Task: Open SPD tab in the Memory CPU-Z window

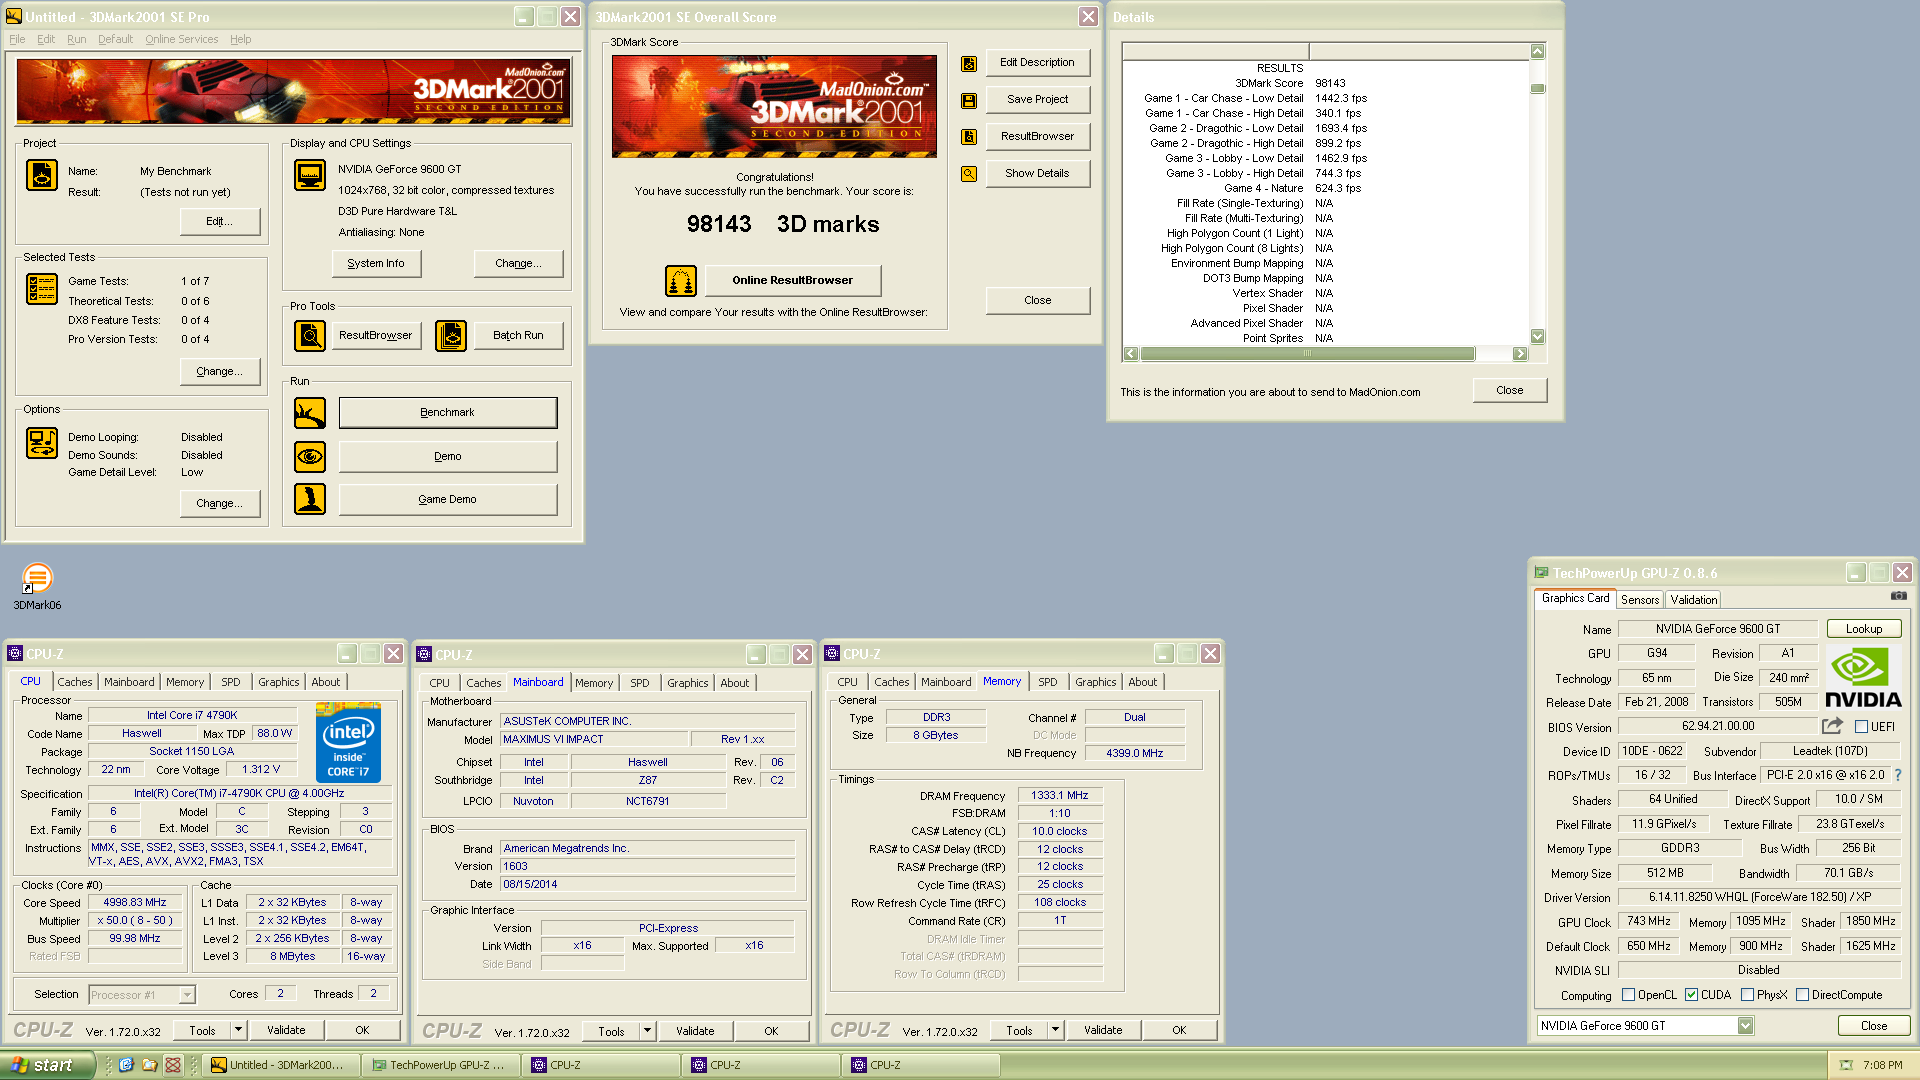Action: coord(1047,682)
